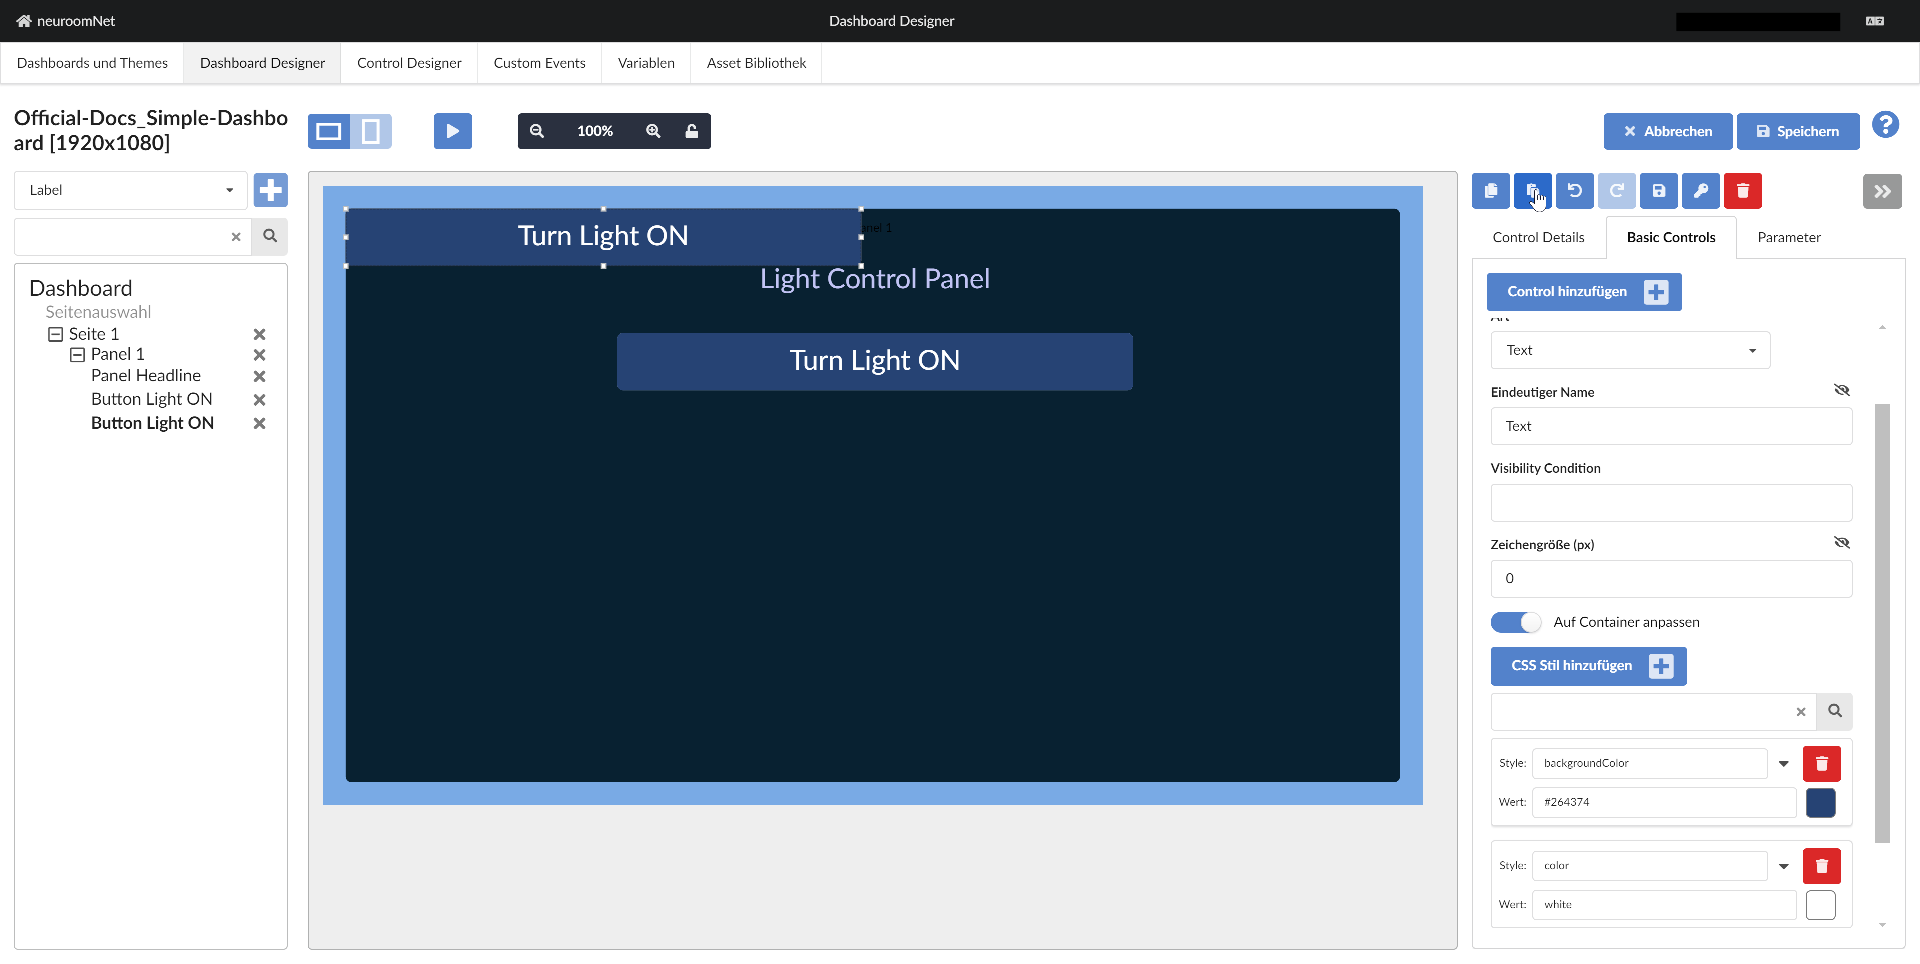This screenshot has width=1920, height=964.
Task: Collapse the Seite 1 tree node
Action: 57,333
